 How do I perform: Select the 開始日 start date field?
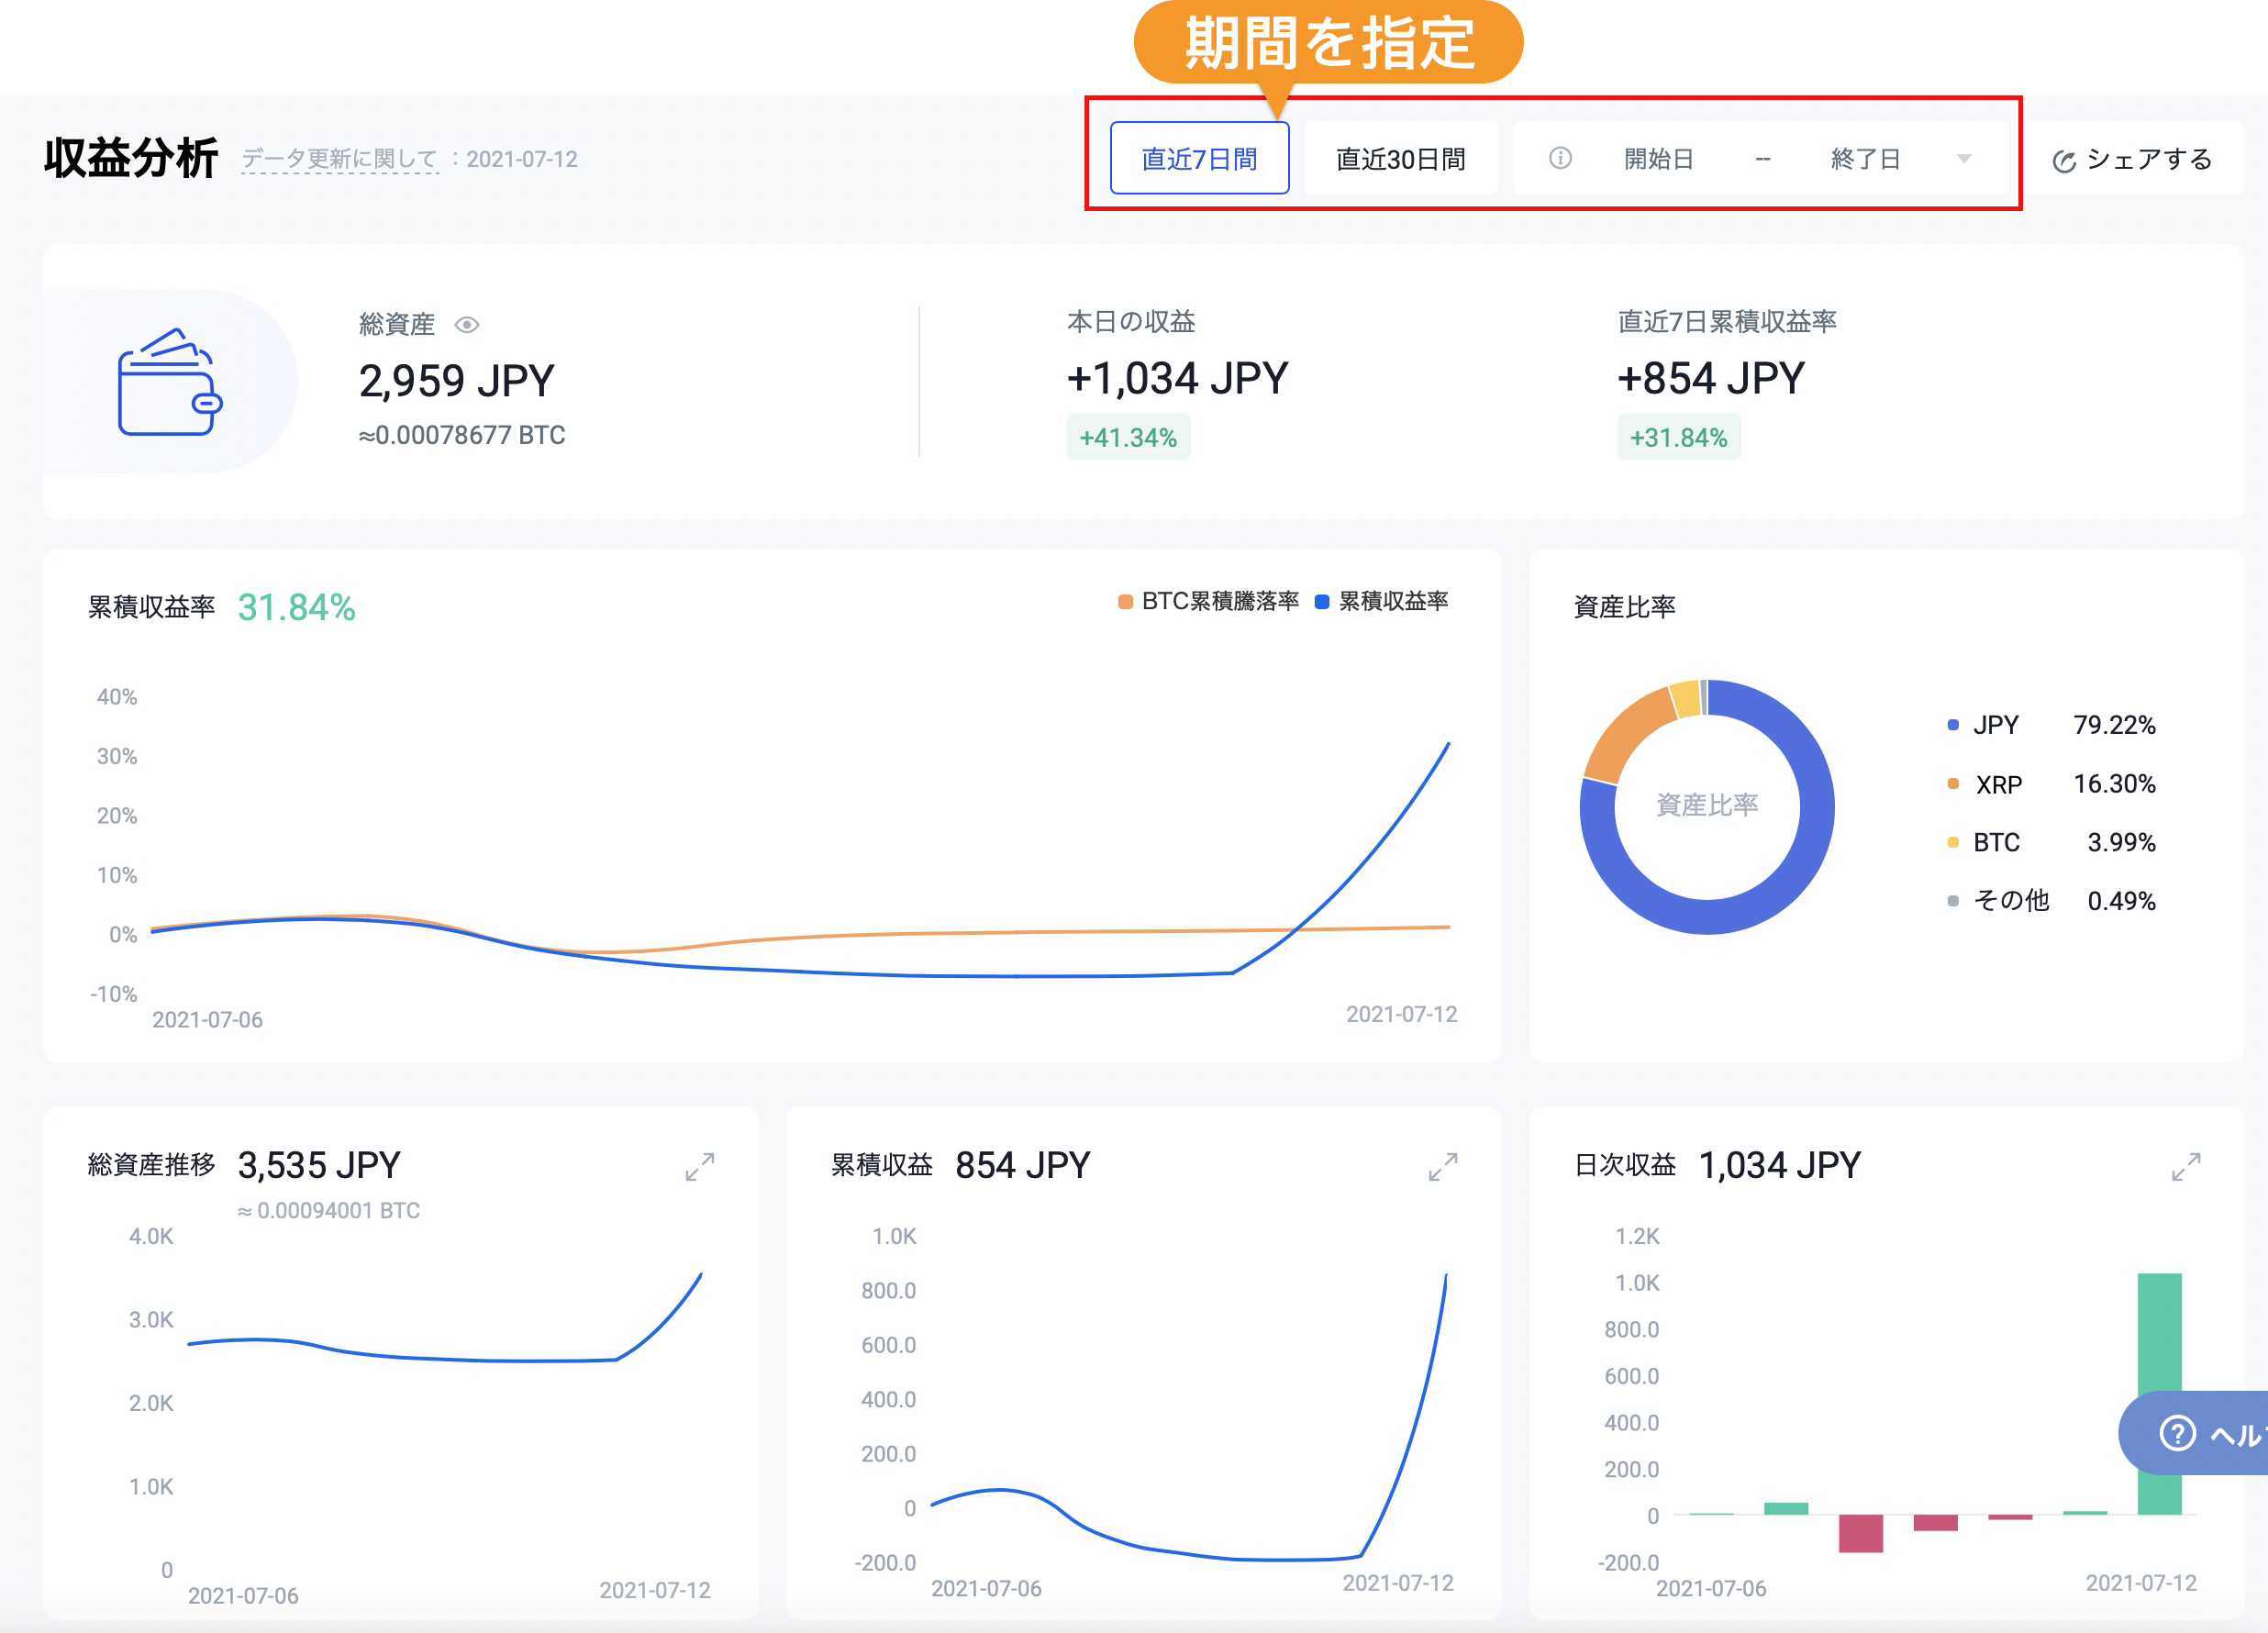click(1658, 158)
